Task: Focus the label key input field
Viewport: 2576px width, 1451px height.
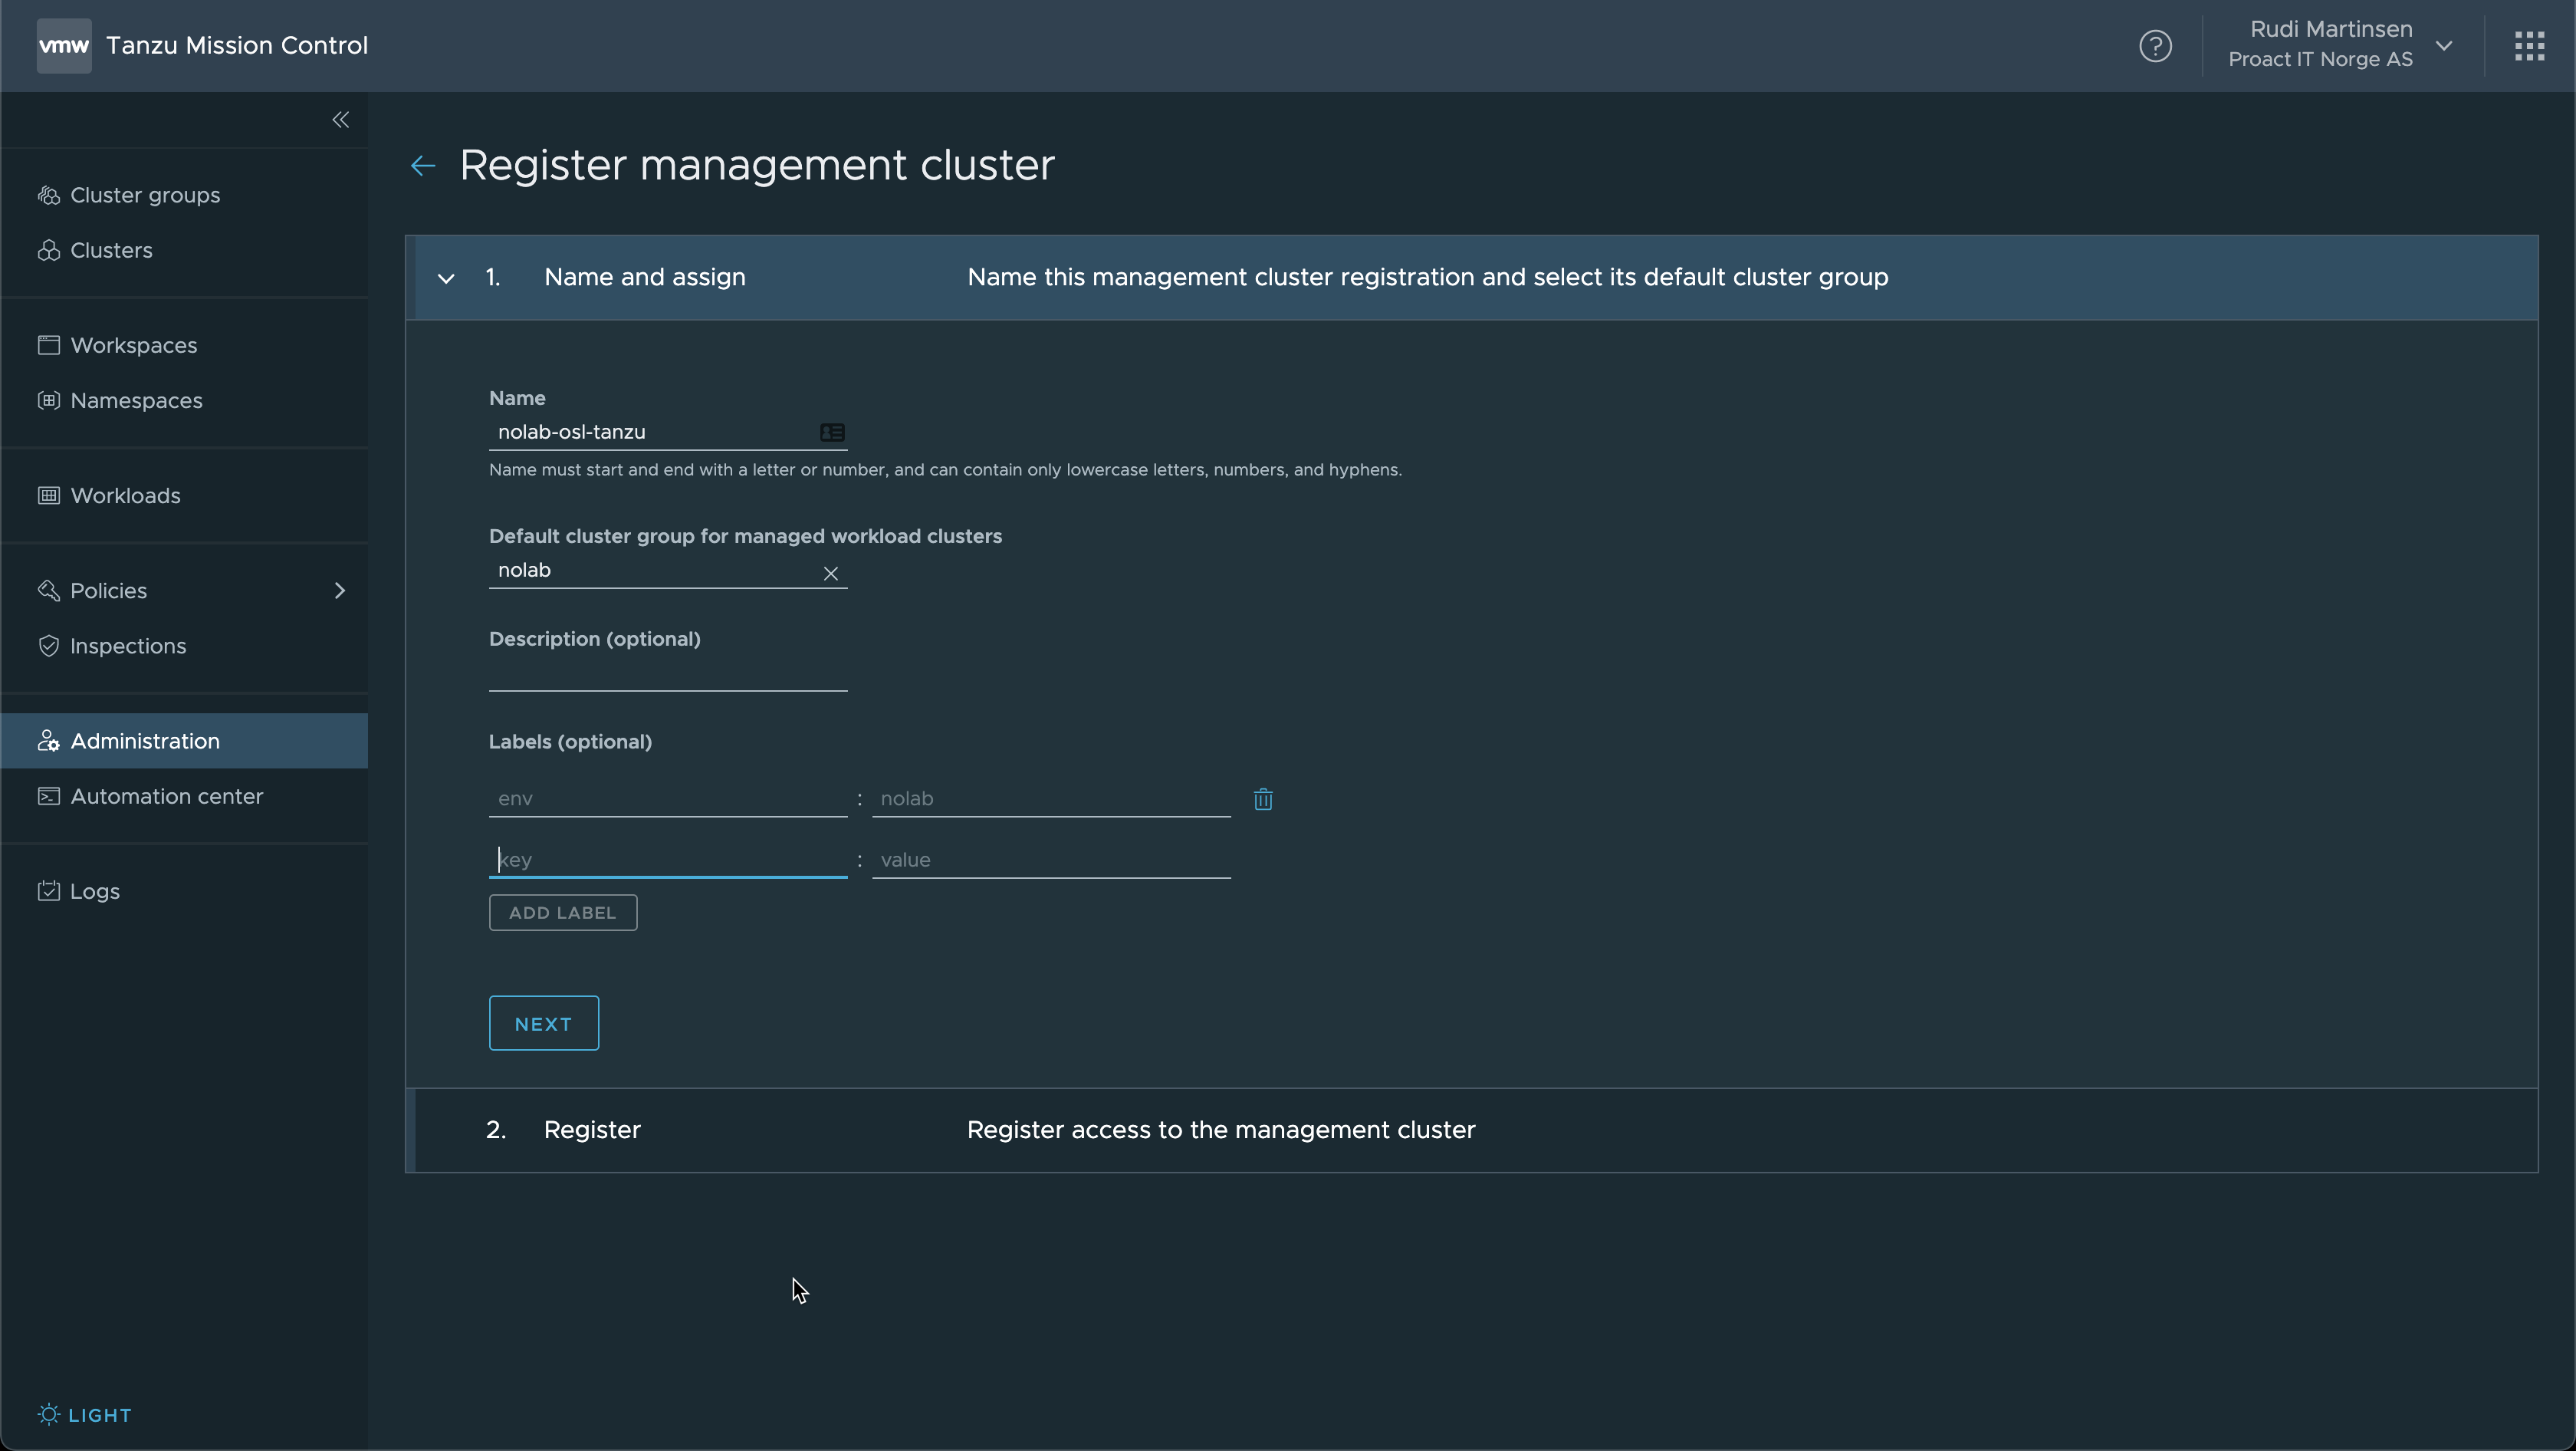Action: (668, 860)
